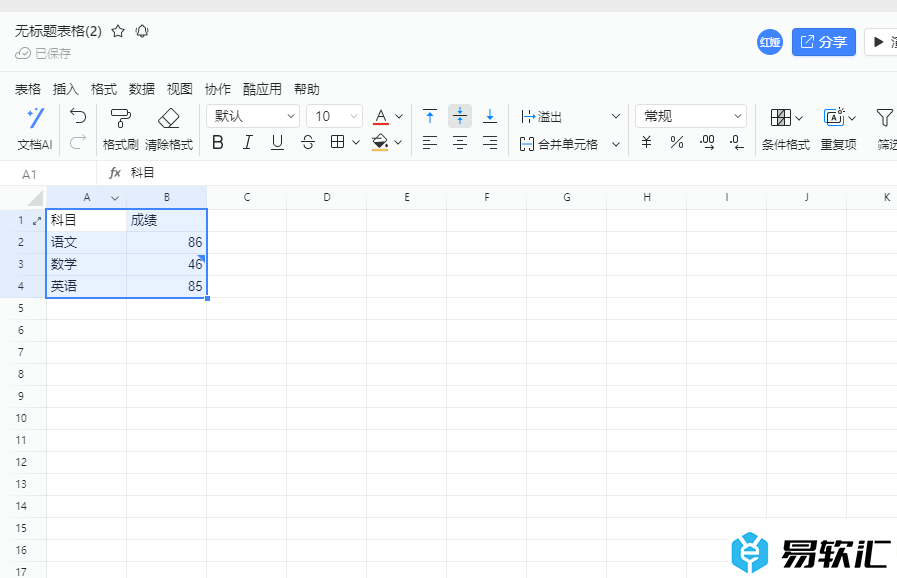Open 条件格式 conditional formatting

click(785, 129)
